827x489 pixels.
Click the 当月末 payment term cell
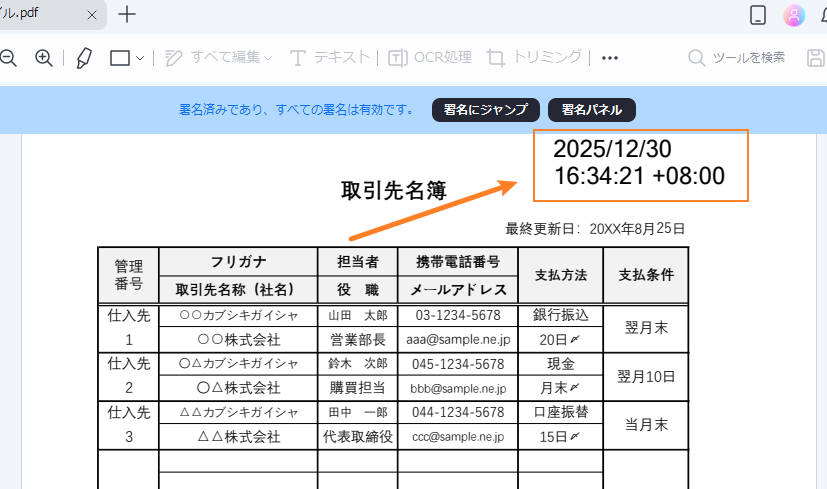click(x=646, y=425)
